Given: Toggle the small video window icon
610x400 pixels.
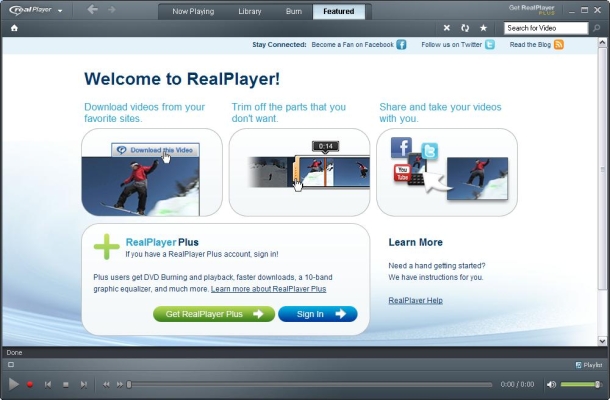Looking at the screenshot, I should [11, 365].
